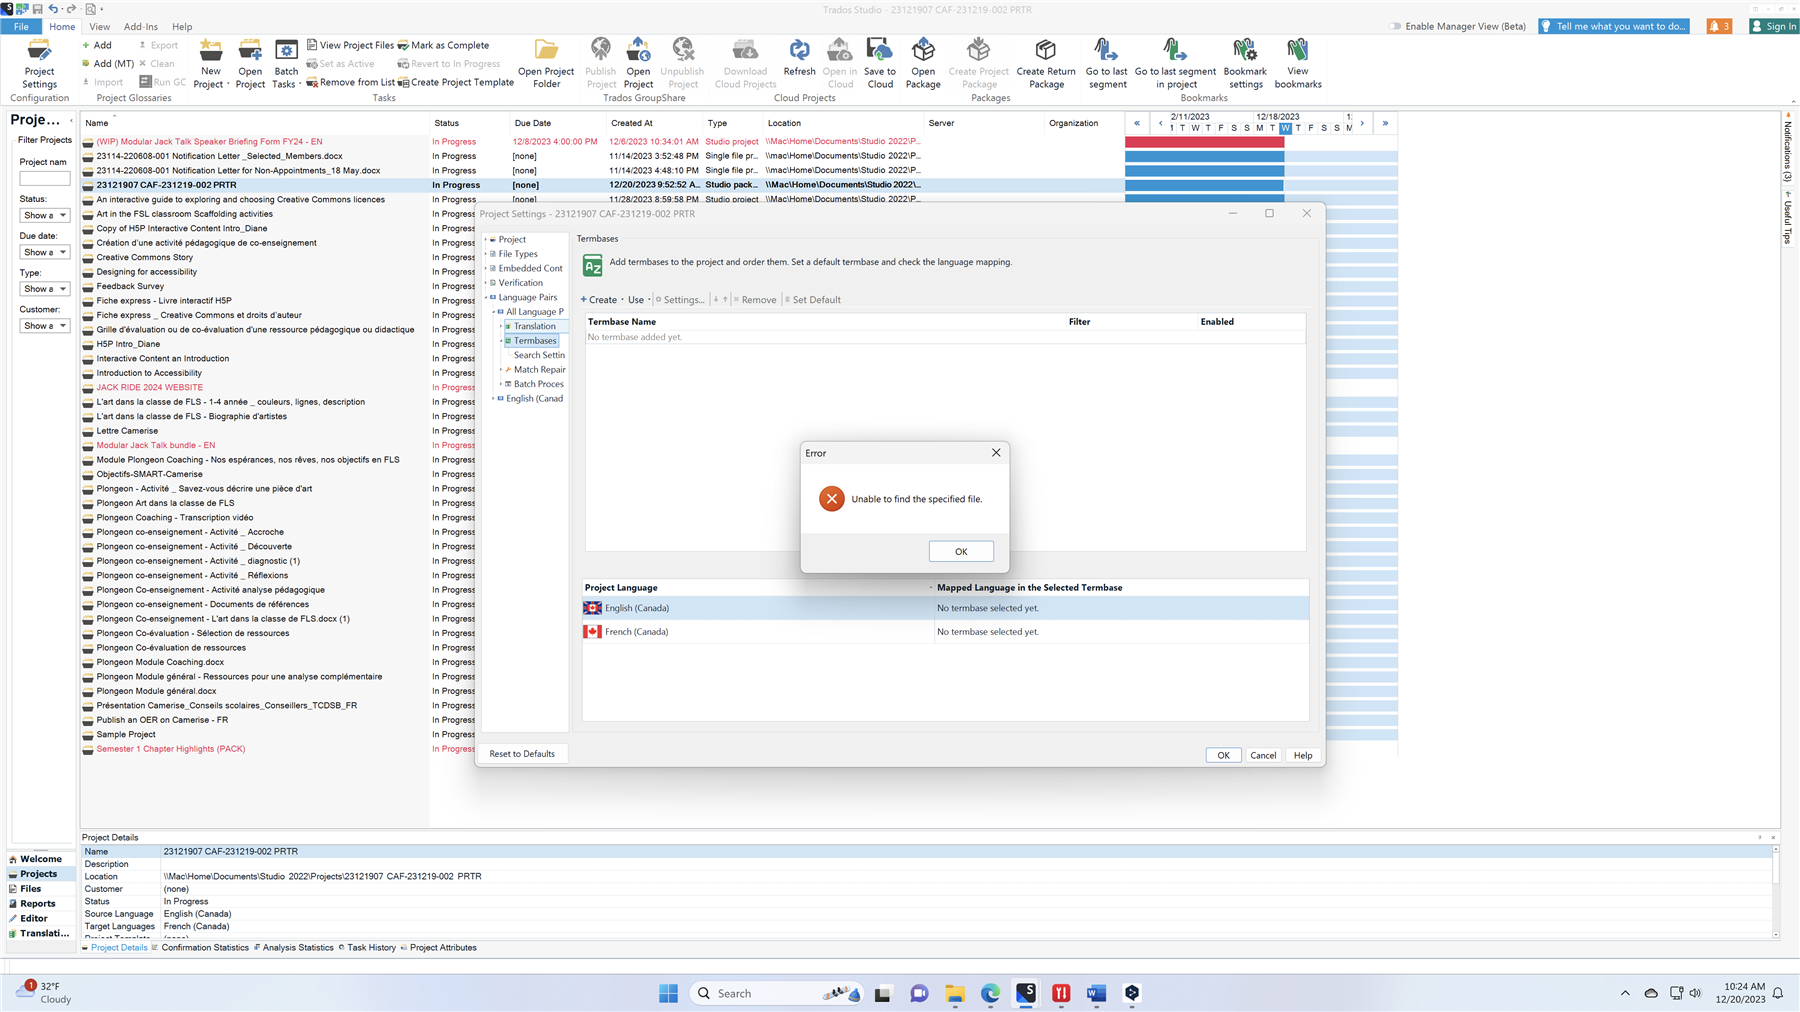The image size is (1800, 1012).
Task: Select Batch Processing tree item
Action: pyautogui.click(x=538, y=384)
